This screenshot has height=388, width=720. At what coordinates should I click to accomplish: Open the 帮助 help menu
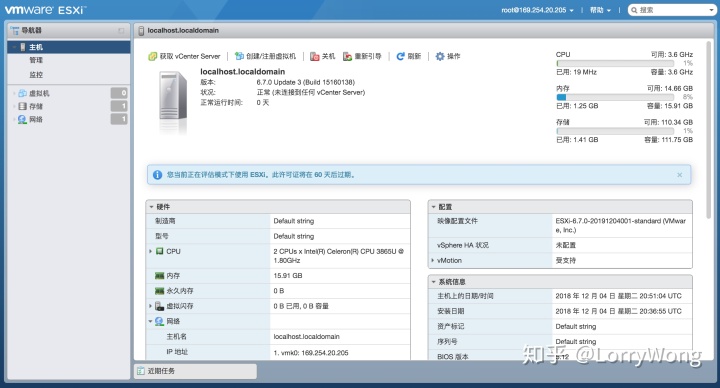pos(600,10)
